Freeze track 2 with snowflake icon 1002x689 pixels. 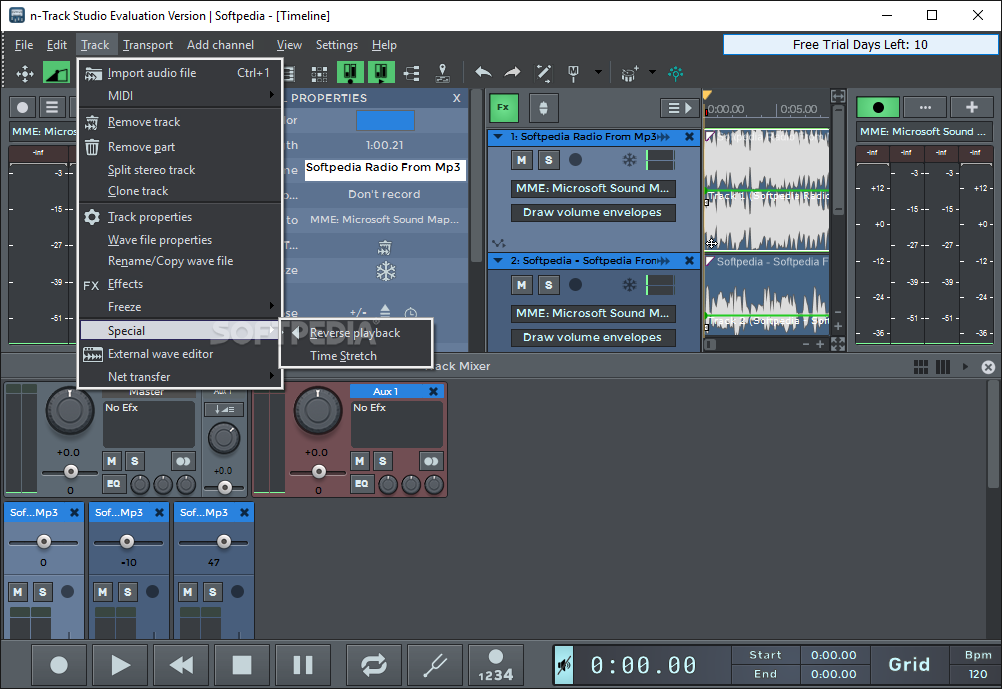(x=629, y=284)
